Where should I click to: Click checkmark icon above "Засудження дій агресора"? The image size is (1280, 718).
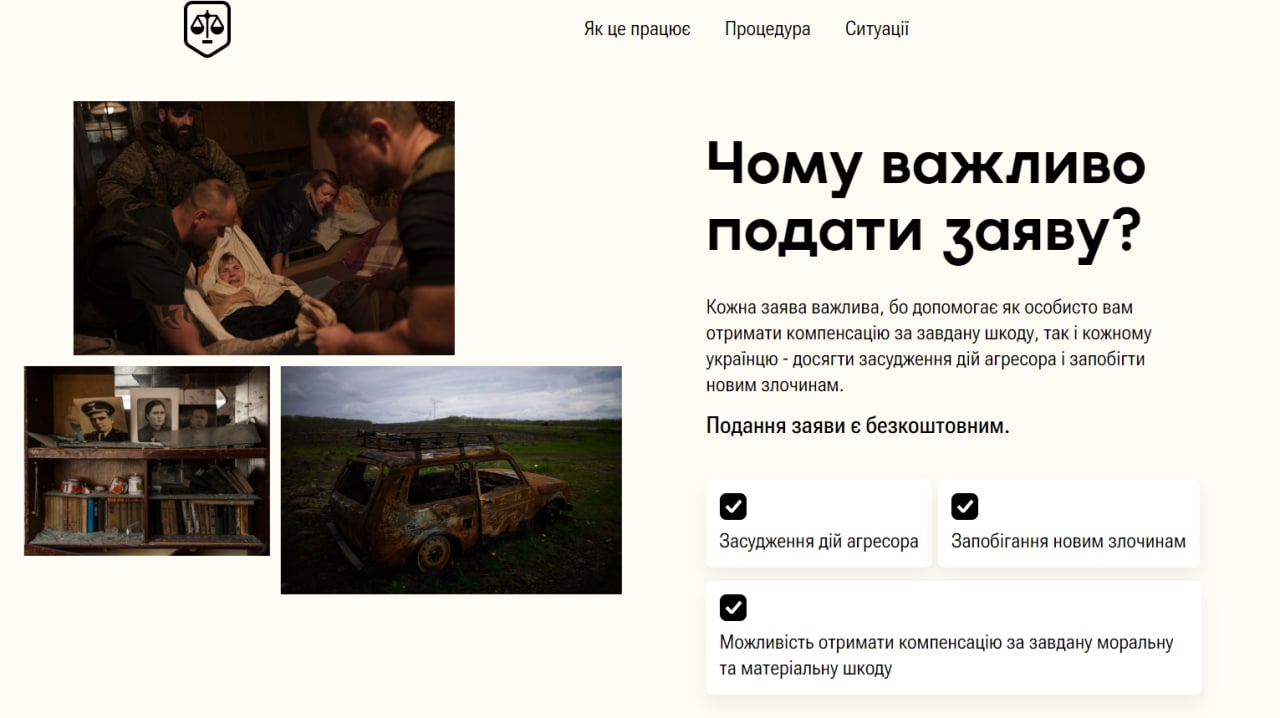pyautogui.click(x=733, y=507)
